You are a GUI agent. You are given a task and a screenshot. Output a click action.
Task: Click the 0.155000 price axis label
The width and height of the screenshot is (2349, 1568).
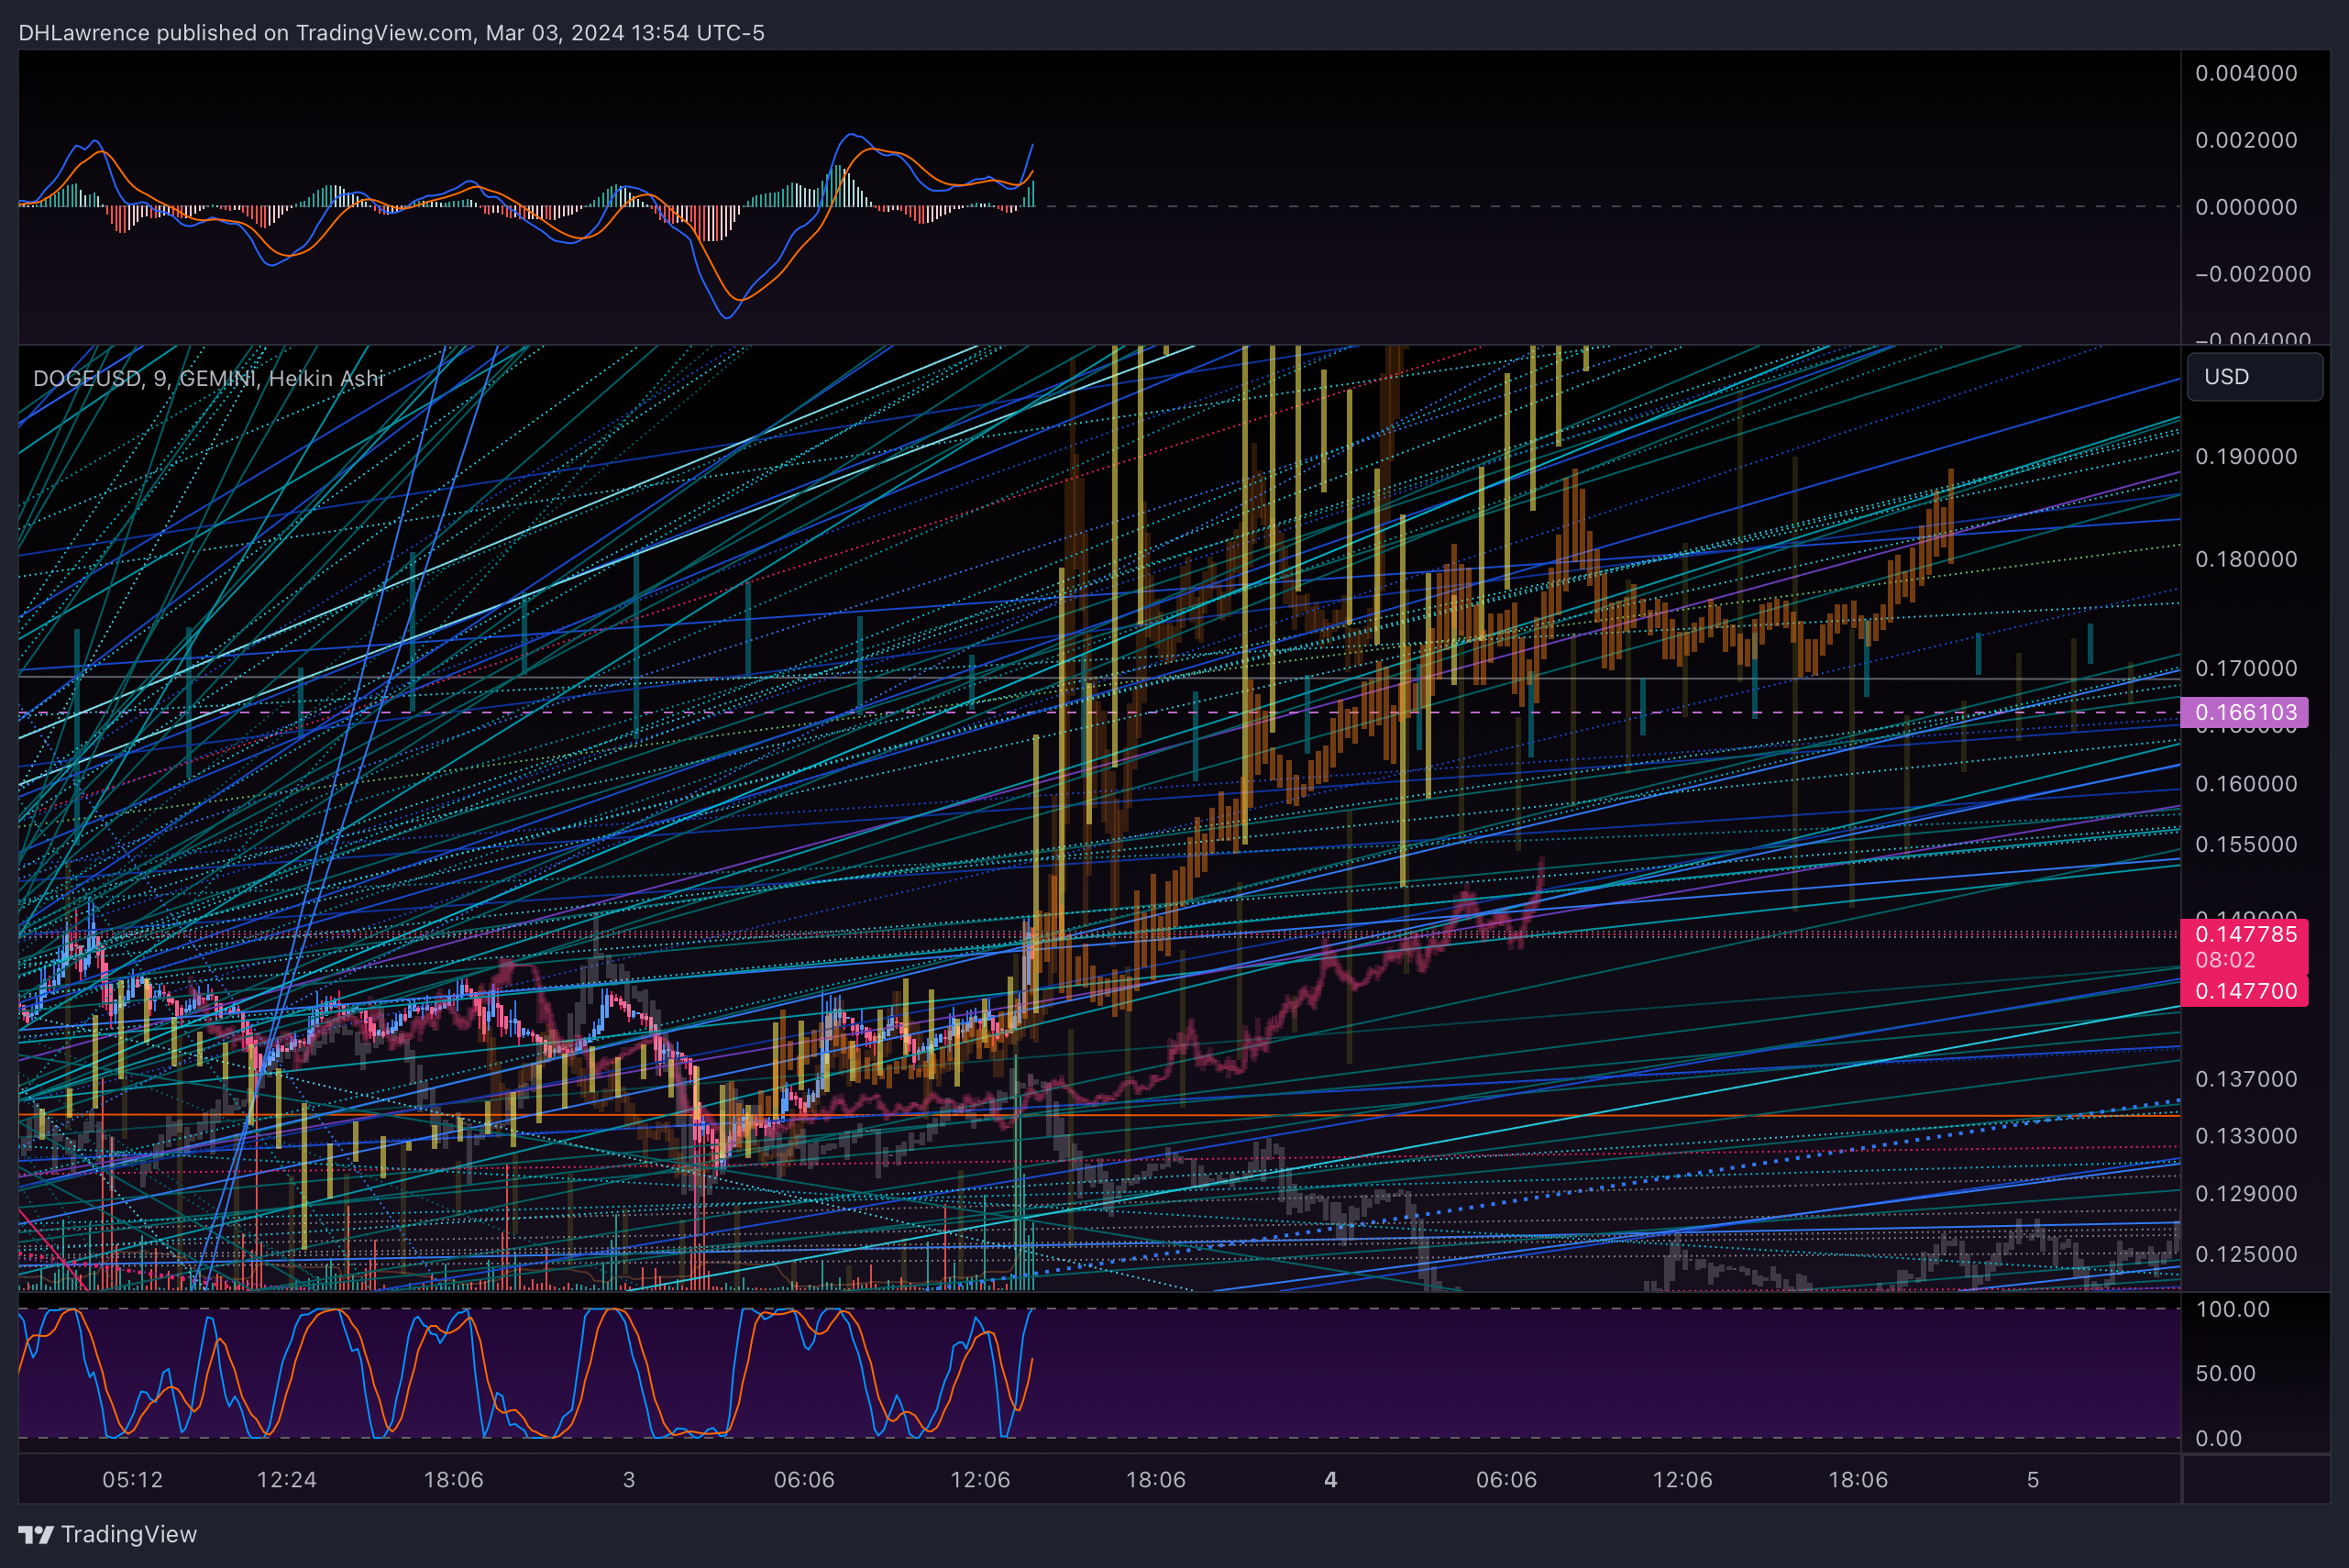[2246, 844]
